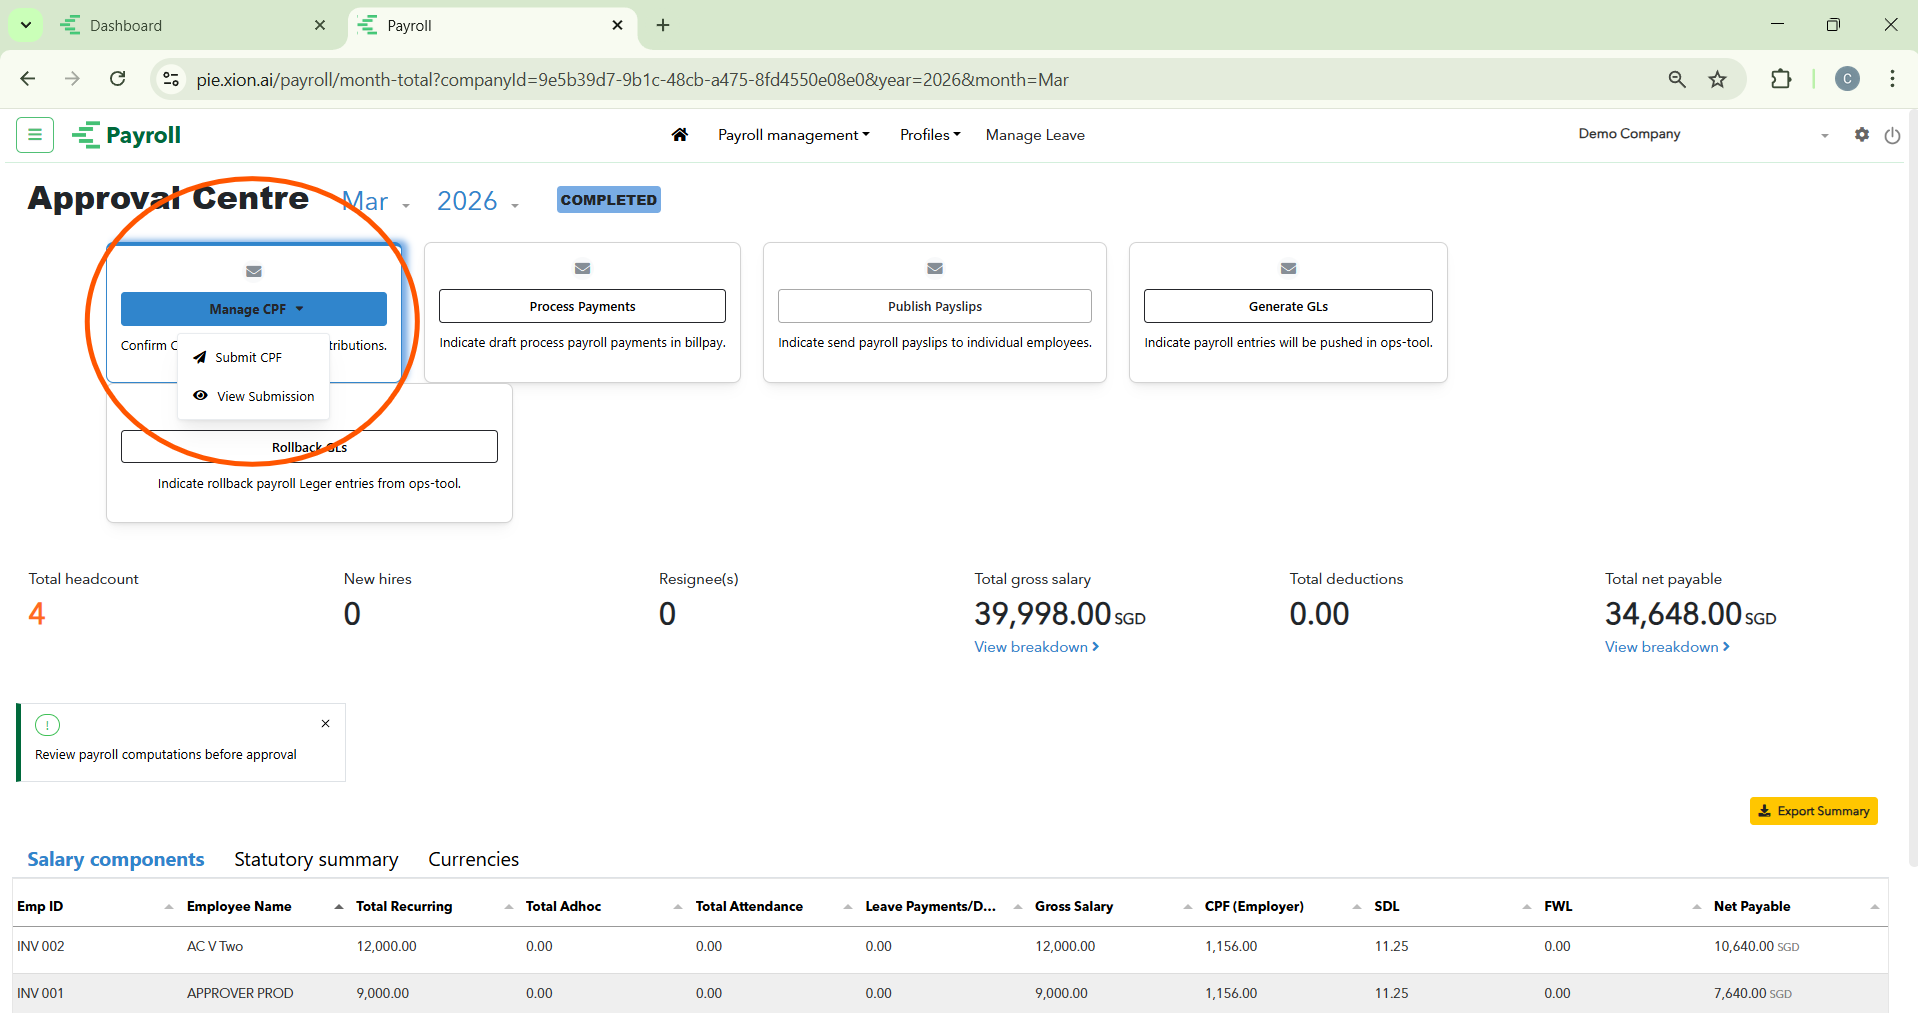Screen dimensions: 1918x1013
Task: Switch to Statutory summary tab
Action: pyautogui.click(x=316, y=860)
